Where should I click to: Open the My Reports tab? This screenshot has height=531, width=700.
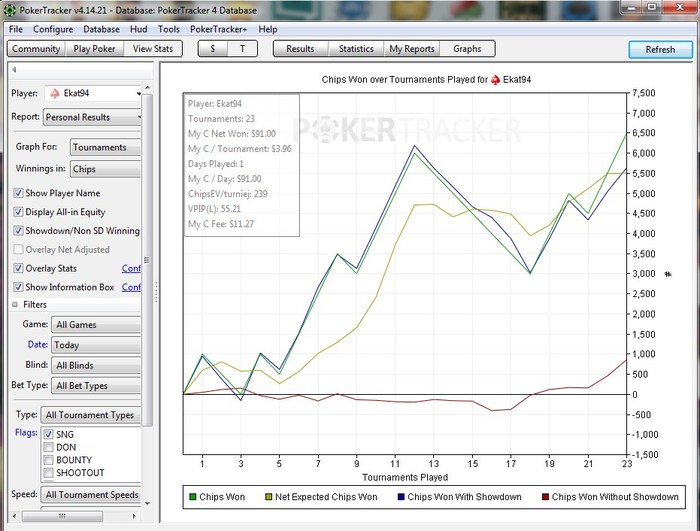pyautogui.click(x=412, y=49)
